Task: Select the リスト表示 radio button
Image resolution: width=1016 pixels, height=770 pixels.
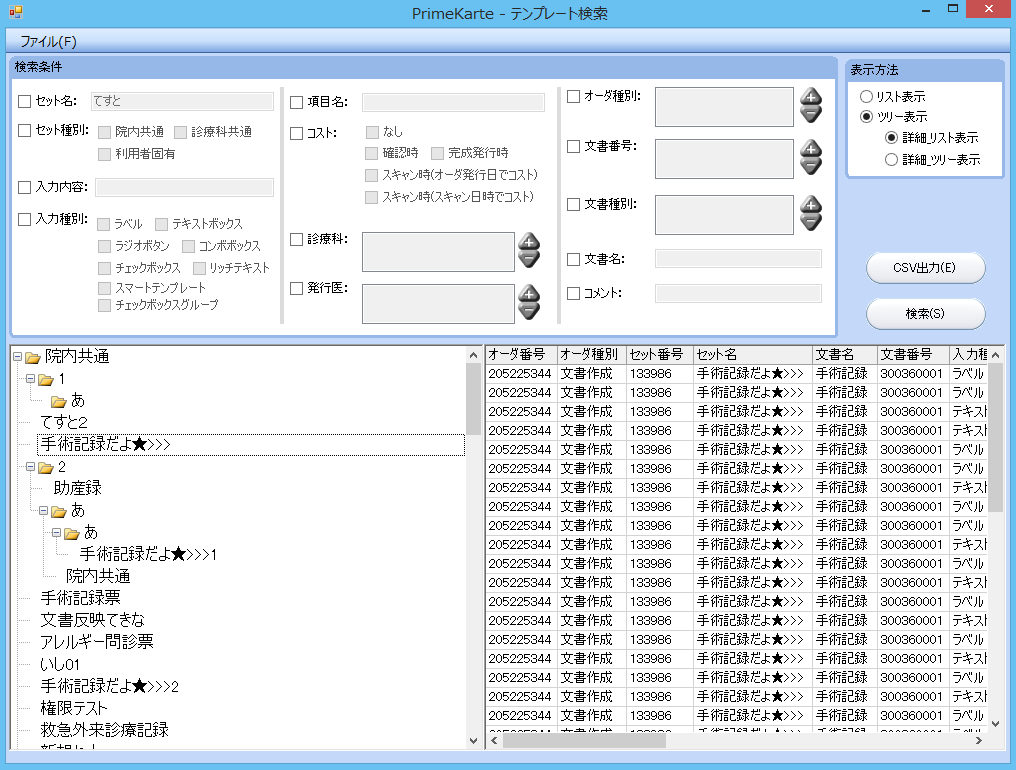Action: (866, 97)
